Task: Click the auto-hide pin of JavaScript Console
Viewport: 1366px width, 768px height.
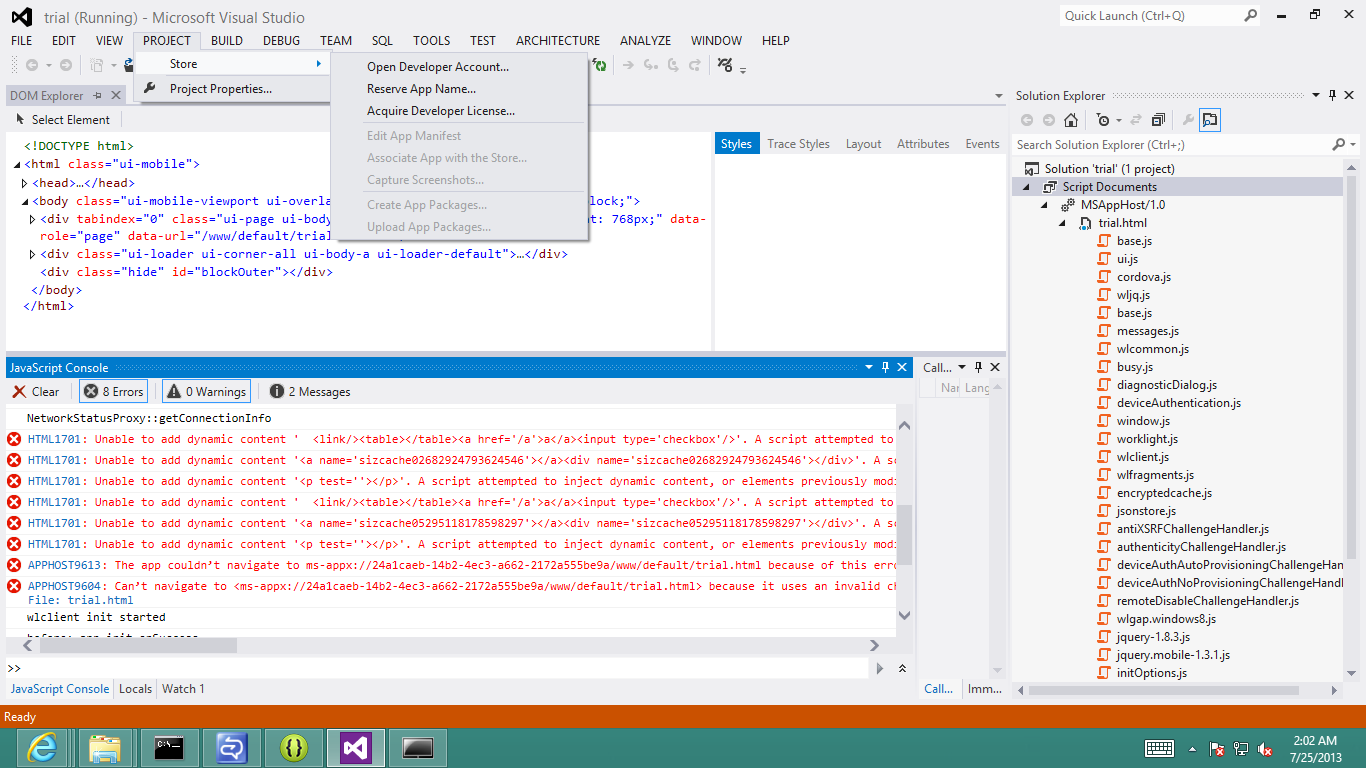Action: [x=884, y=368]
